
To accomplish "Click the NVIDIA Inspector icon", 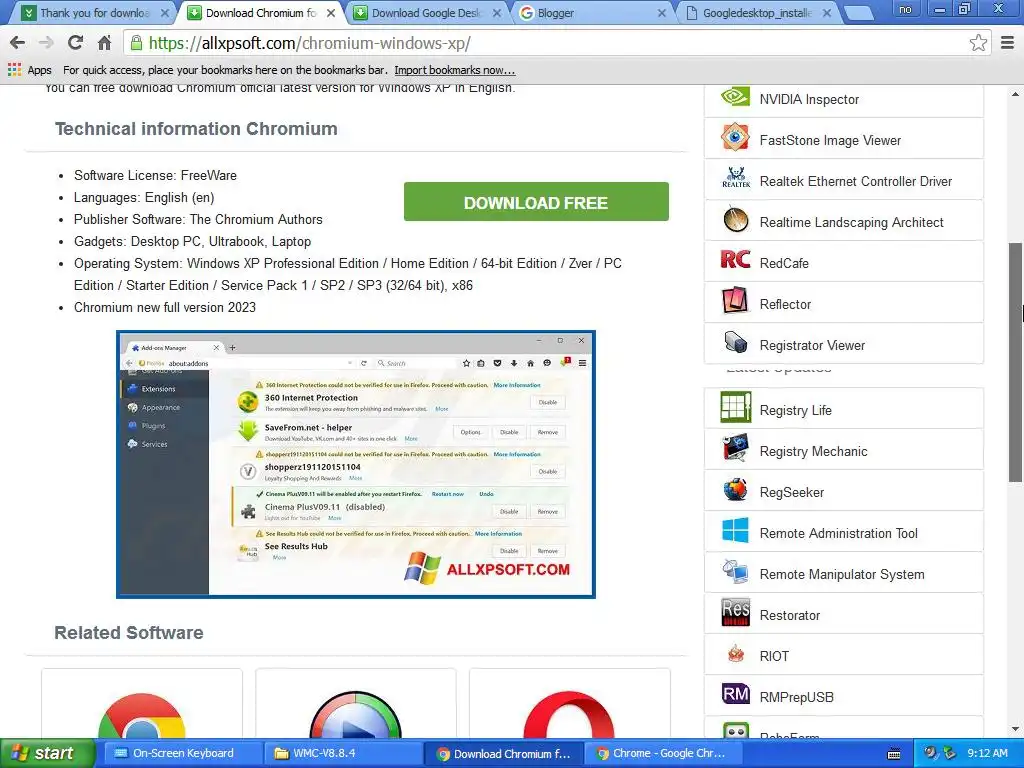I will pos(735,98).
